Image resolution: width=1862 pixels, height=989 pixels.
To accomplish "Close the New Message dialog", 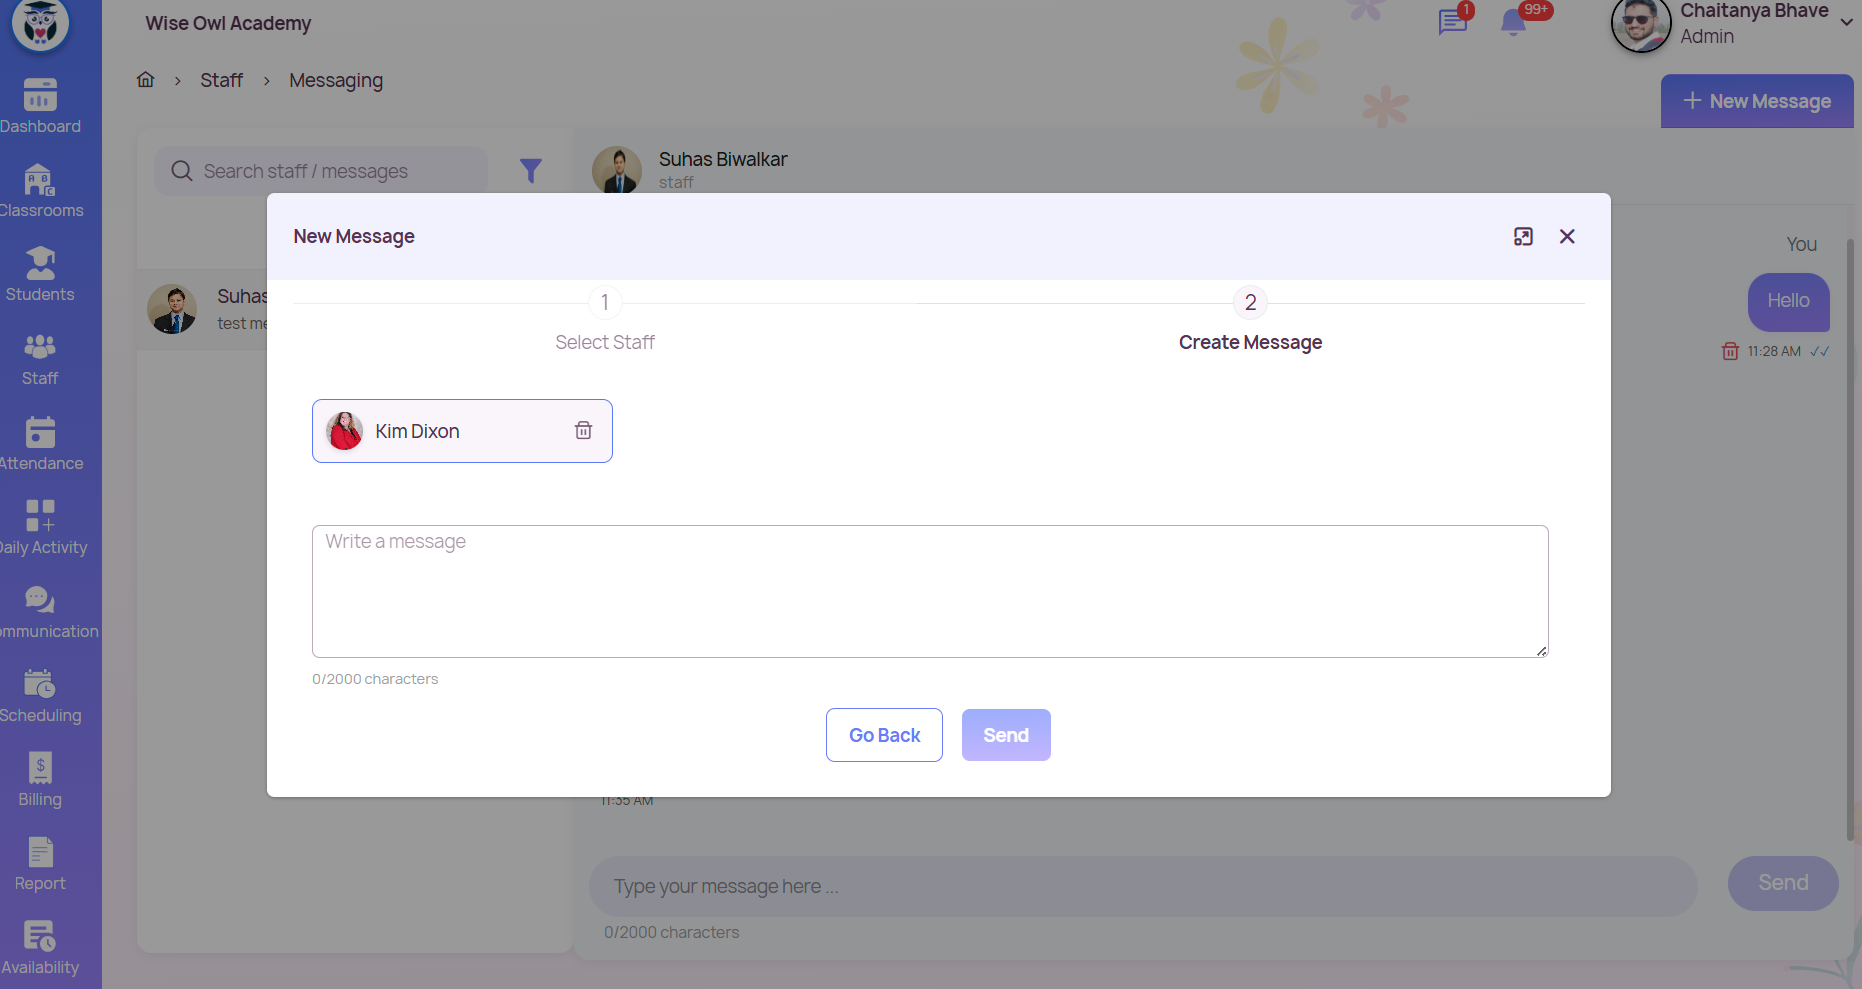I will click(1567, 237).
